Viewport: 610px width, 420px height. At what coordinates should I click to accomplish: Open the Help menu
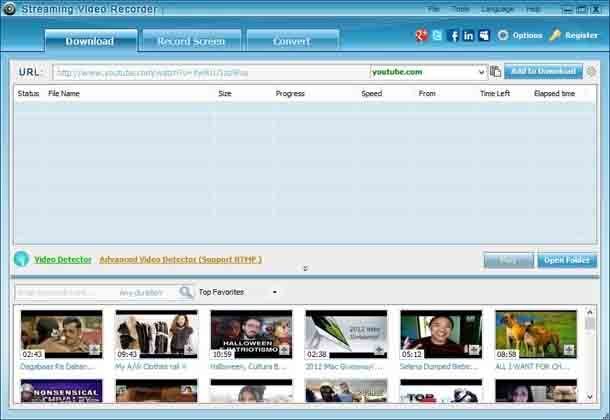(533, 9)
